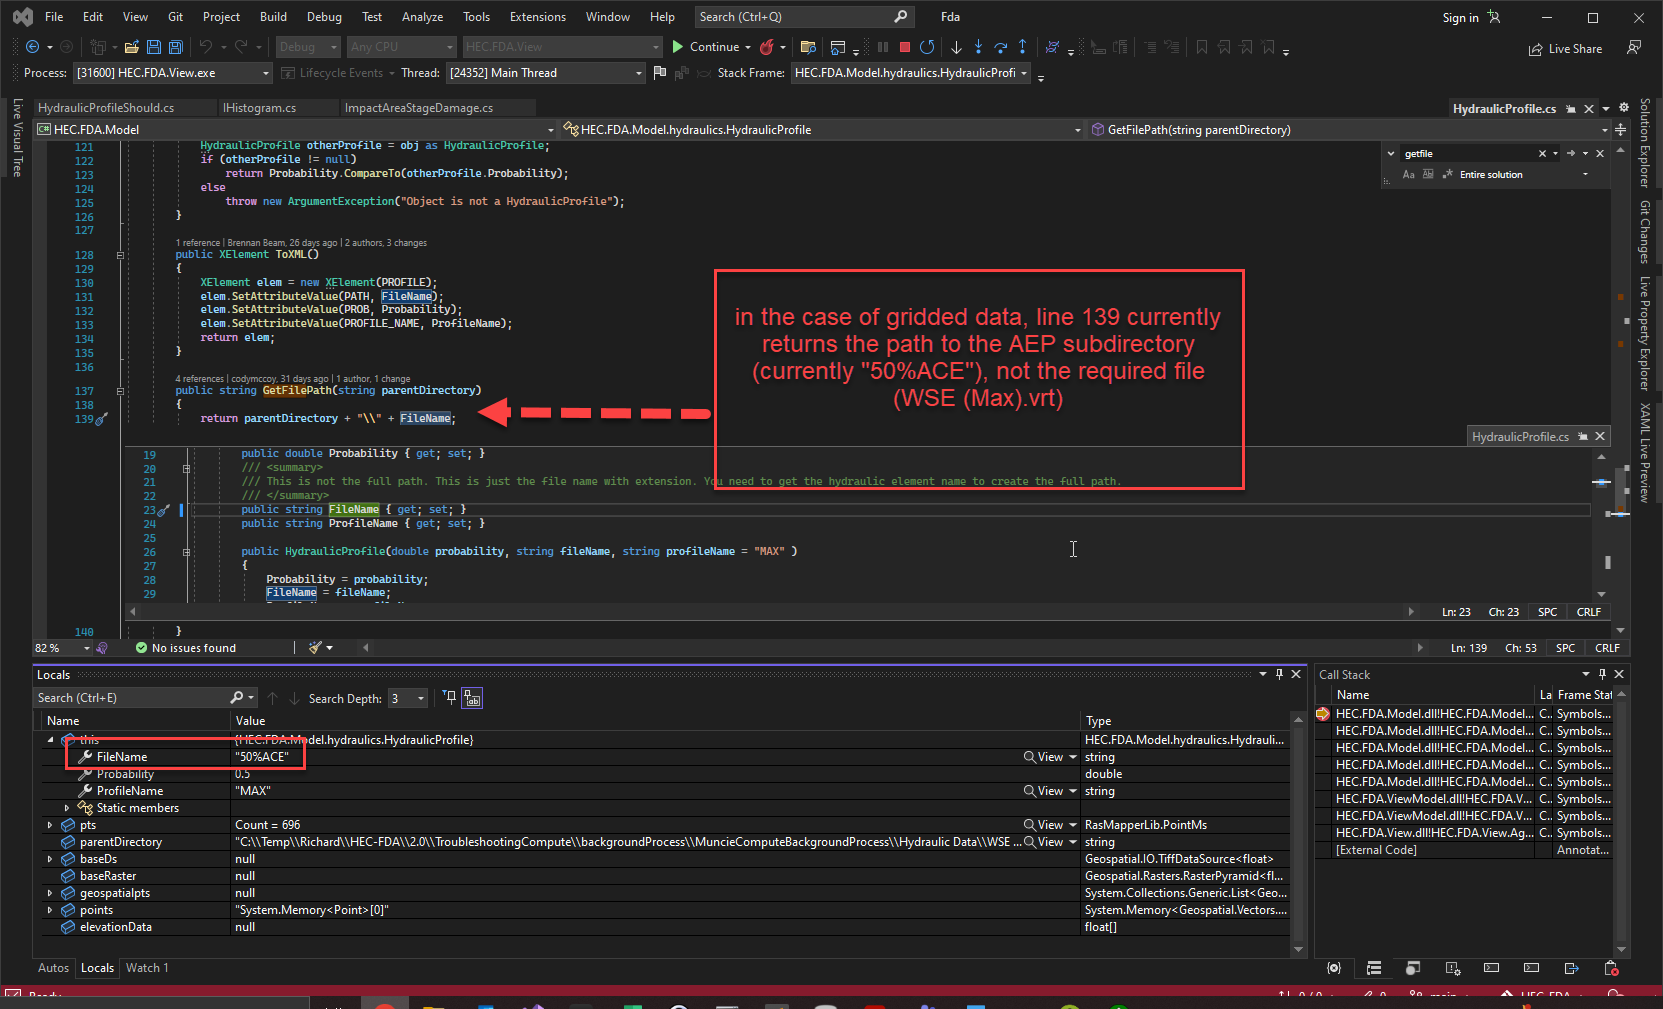This screenshot has height=1009, width=1663.
Task: Toggle a bookmark with the bookmark icon
Action: [x=1201, y=46]
